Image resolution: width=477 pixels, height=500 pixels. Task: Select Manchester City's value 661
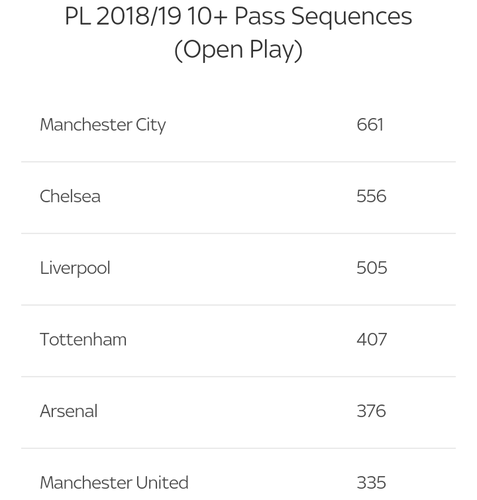370,125
